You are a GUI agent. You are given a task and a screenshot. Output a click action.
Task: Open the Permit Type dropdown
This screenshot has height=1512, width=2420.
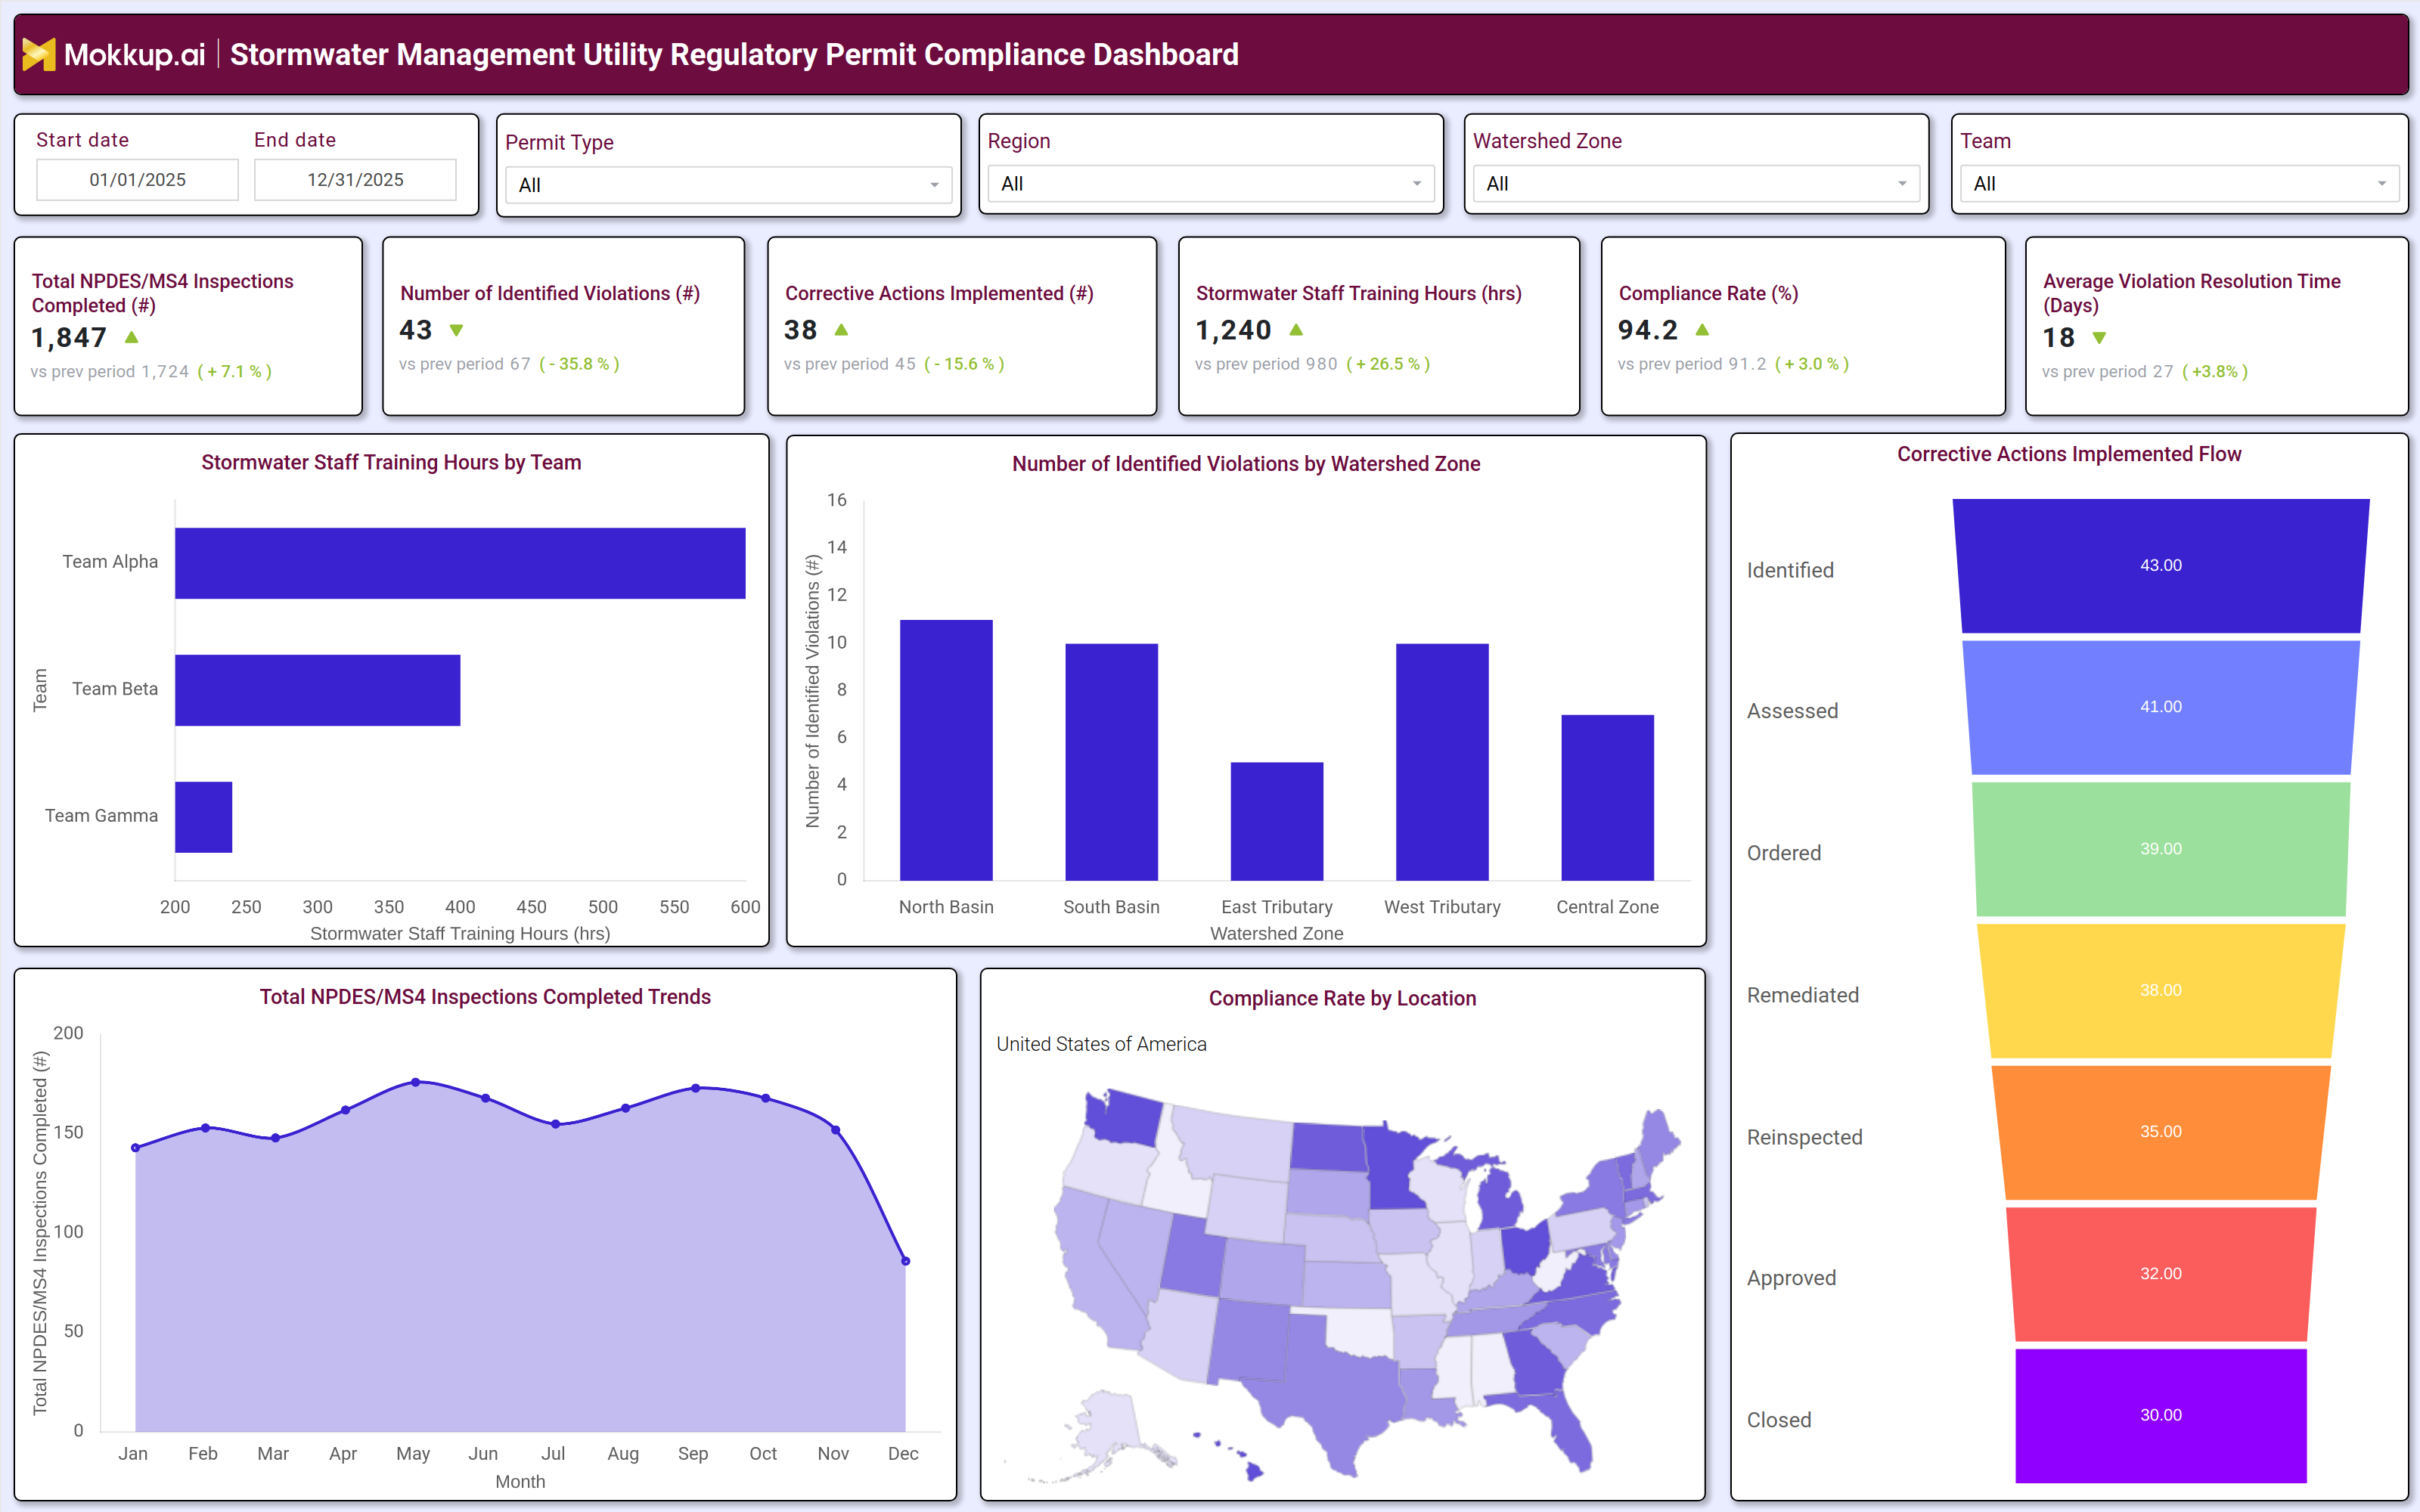coord(728,185)
